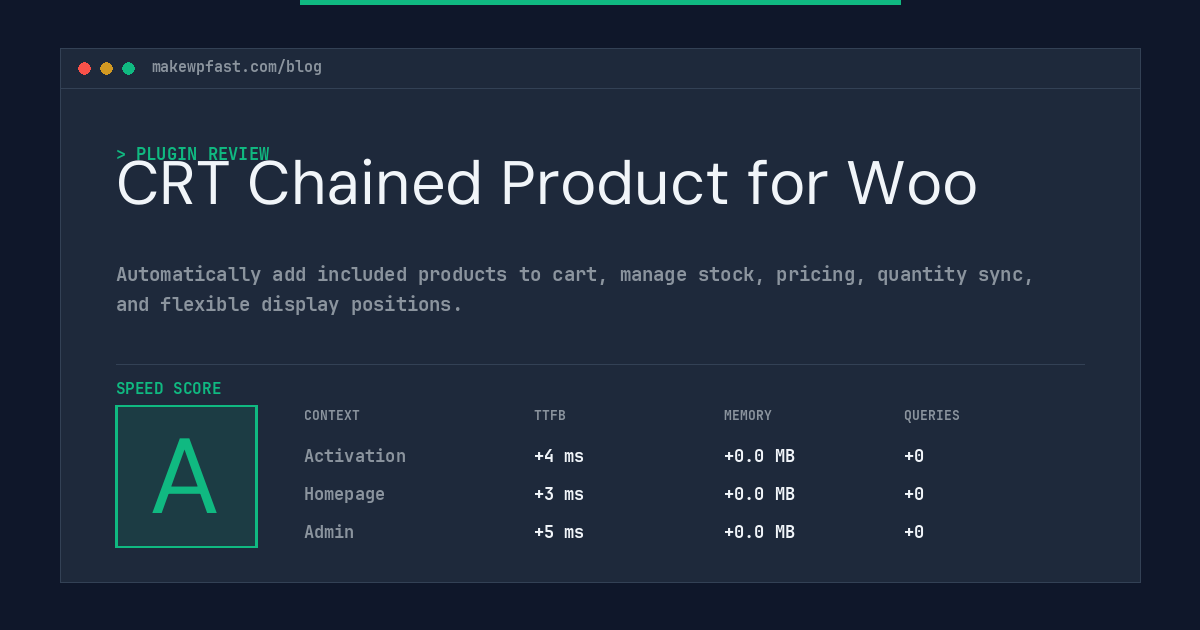Click the PLUGIN REVIEW label
Viewport: 1200px width, 630px height.
pos(192,154)
